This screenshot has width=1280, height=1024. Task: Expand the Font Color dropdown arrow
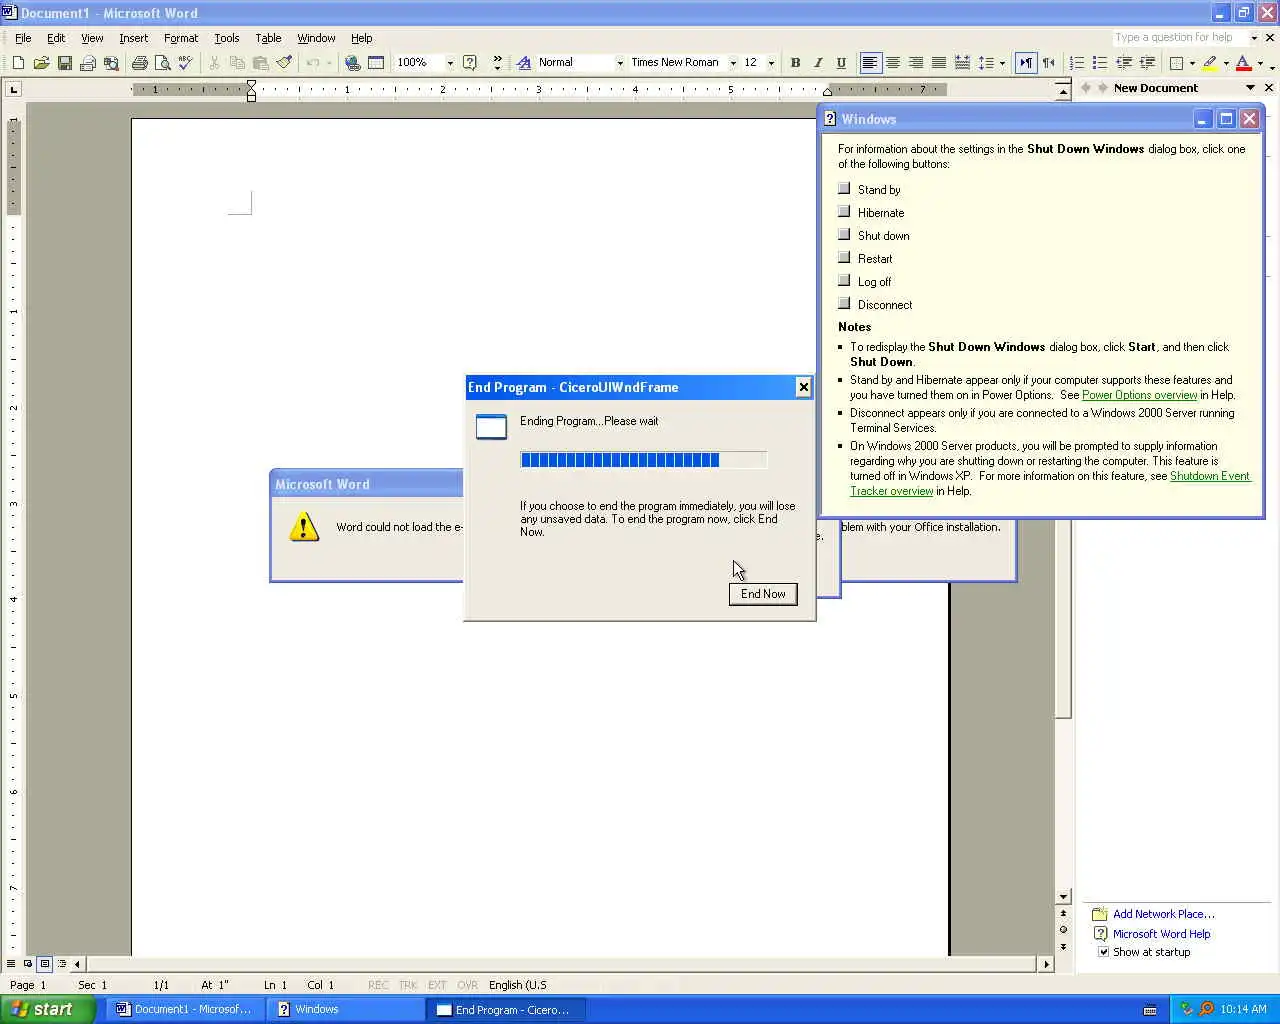[1260, 63]
